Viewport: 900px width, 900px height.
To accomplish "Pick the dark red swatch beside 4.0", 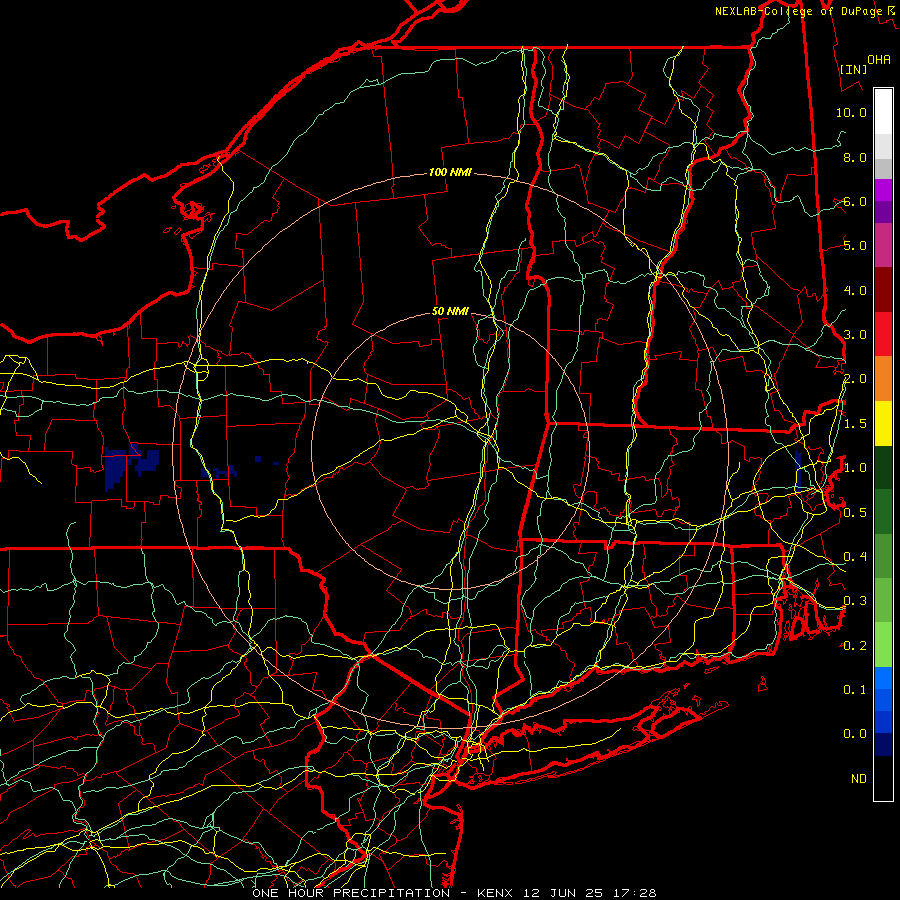I will (883, 290).
